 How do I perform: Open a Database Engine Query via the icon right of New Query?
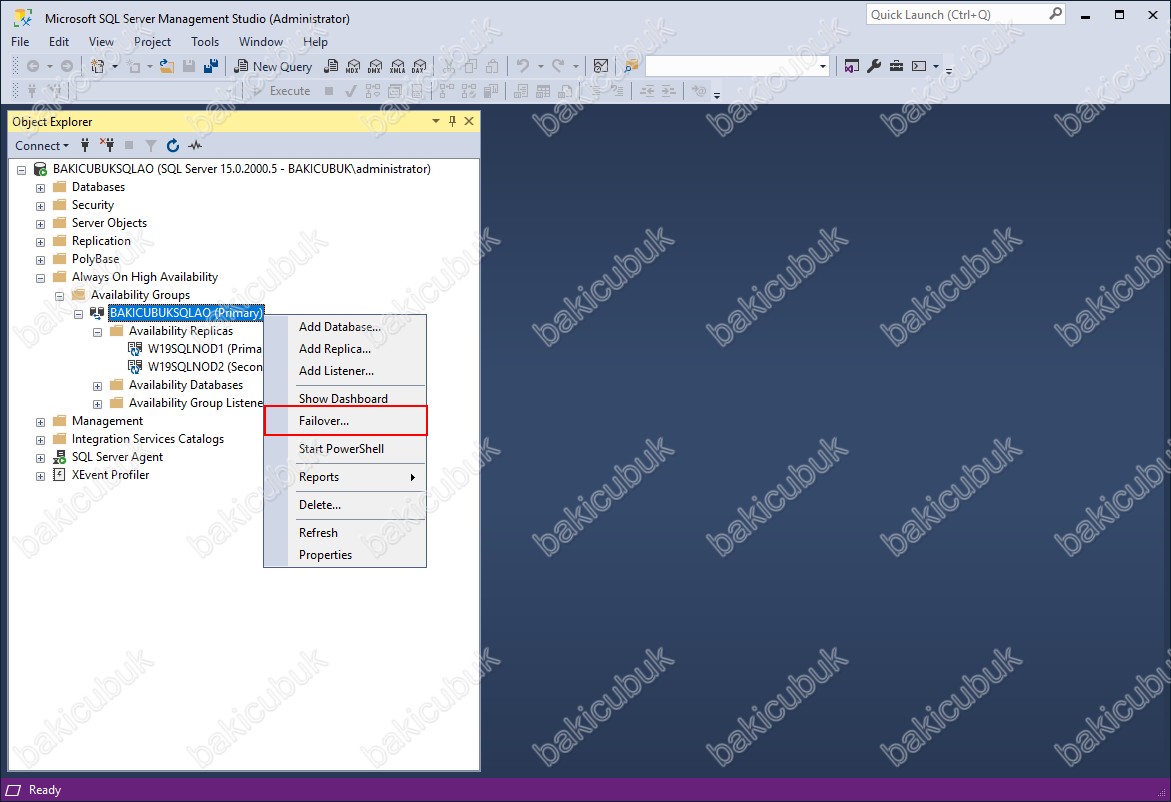coord(331,66)
